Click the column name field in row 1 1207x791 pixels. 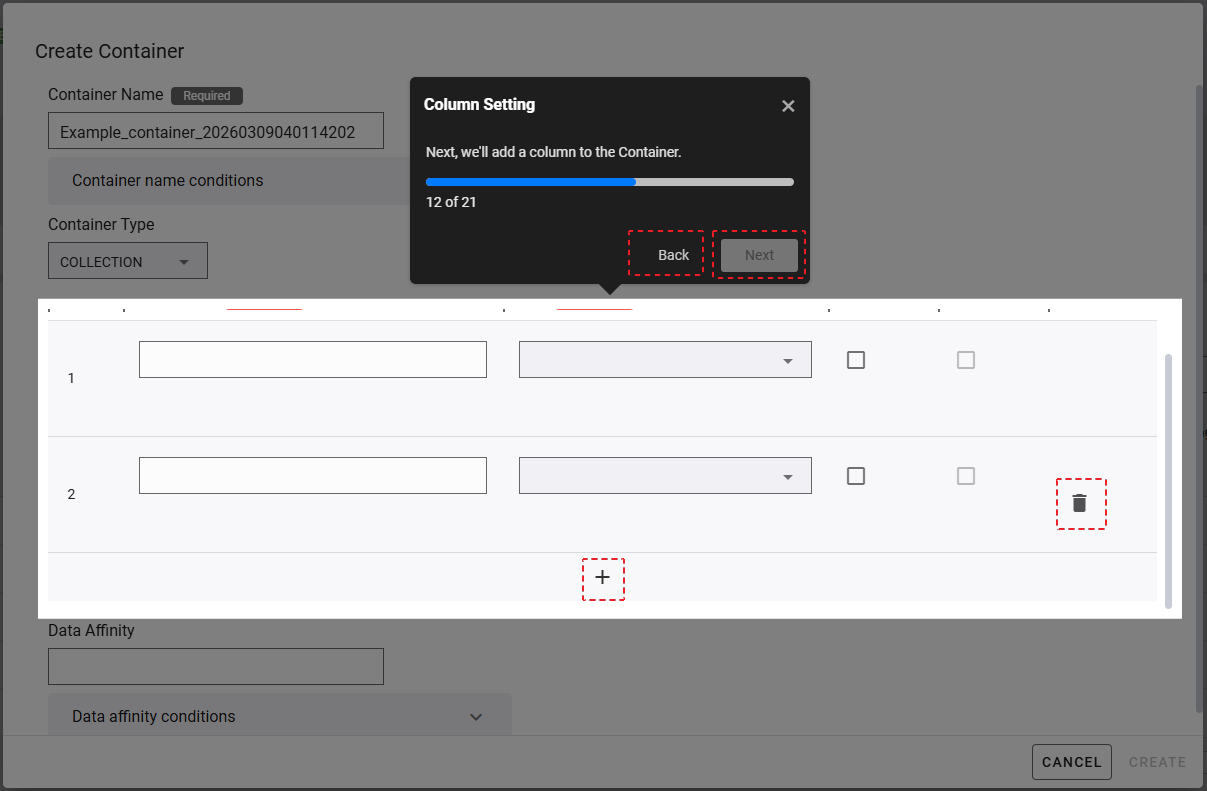pos(312,360)
